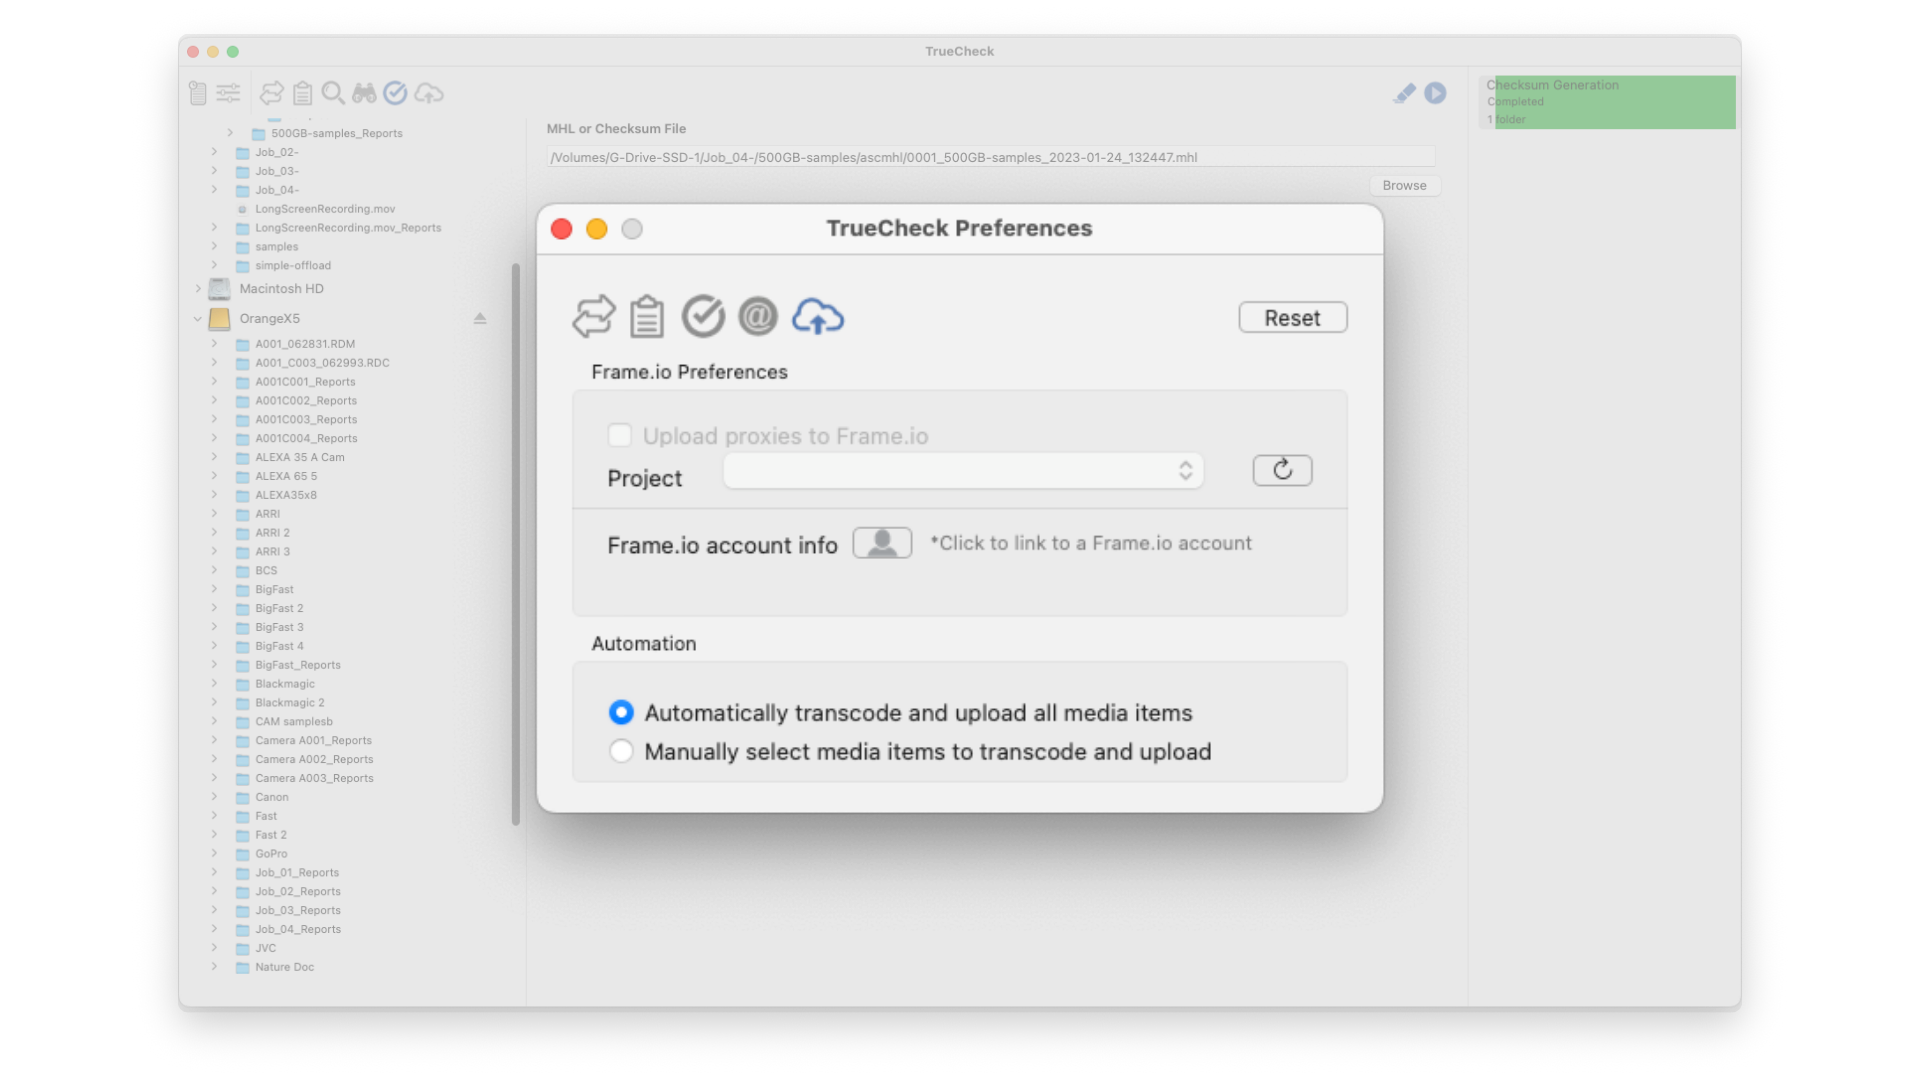1920x1080 pixels.
Task: Click the MHL or Checksum File path field
Action: pos(990,157)
